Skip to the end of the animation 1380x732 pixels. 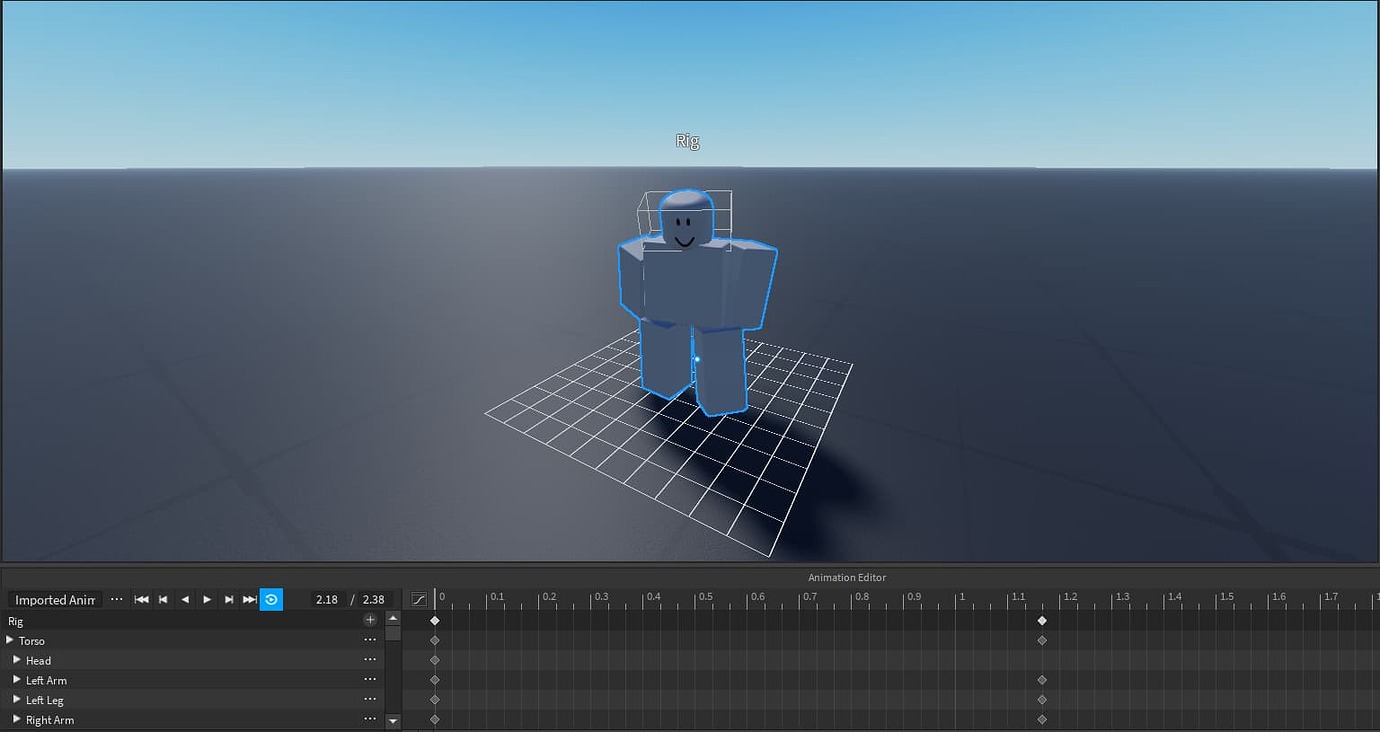pos(250,599)
